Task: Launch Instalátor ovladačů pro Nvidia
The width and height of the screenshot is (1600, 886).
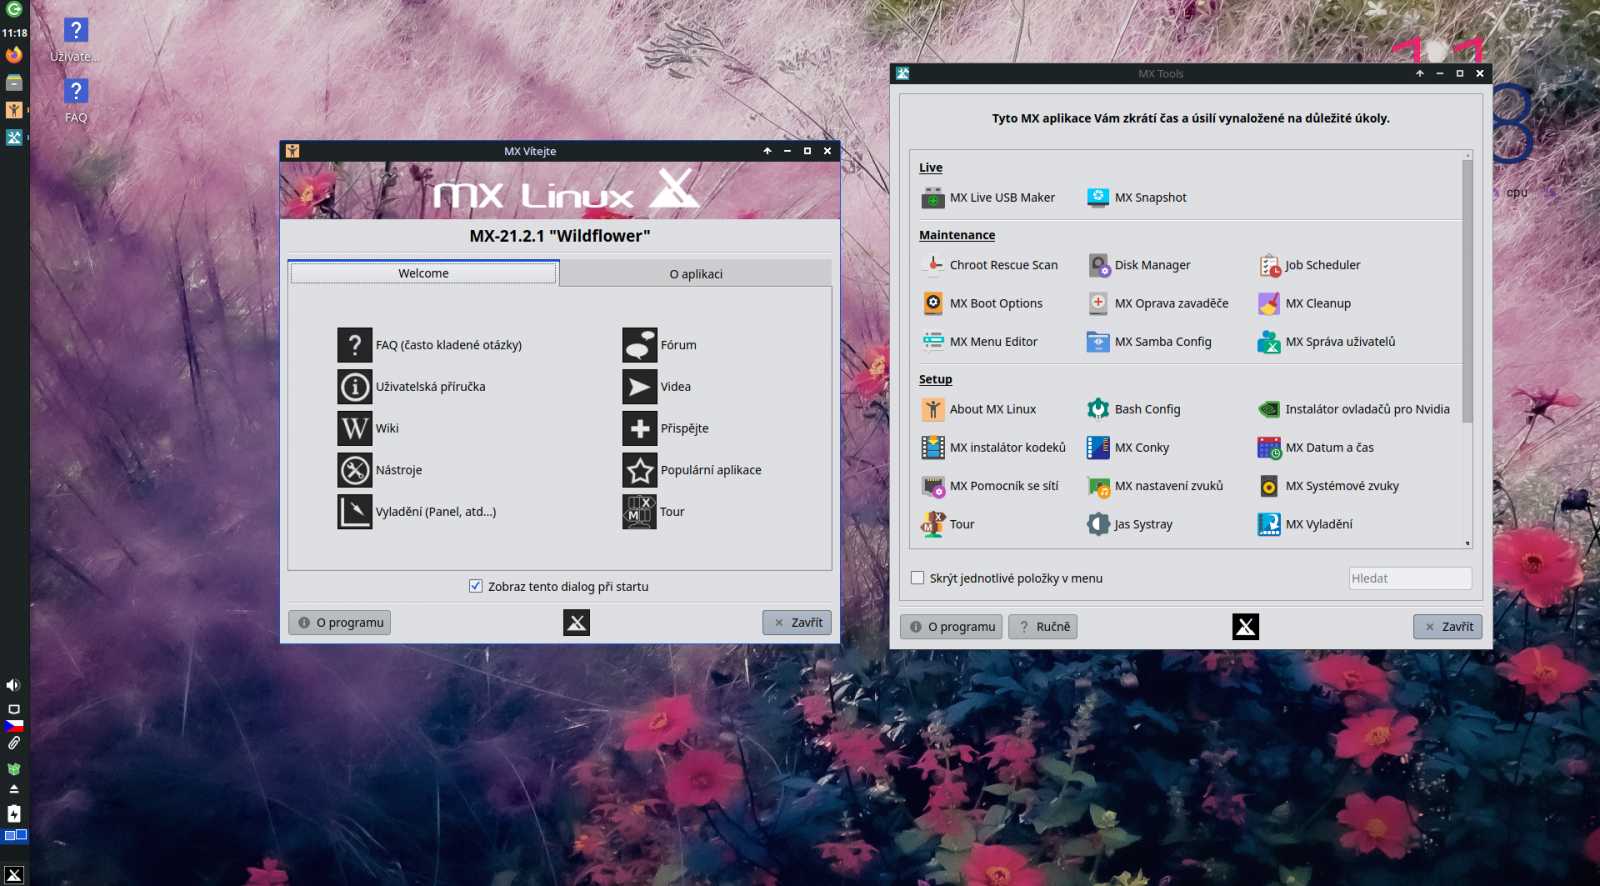Action: (1354, 409)
